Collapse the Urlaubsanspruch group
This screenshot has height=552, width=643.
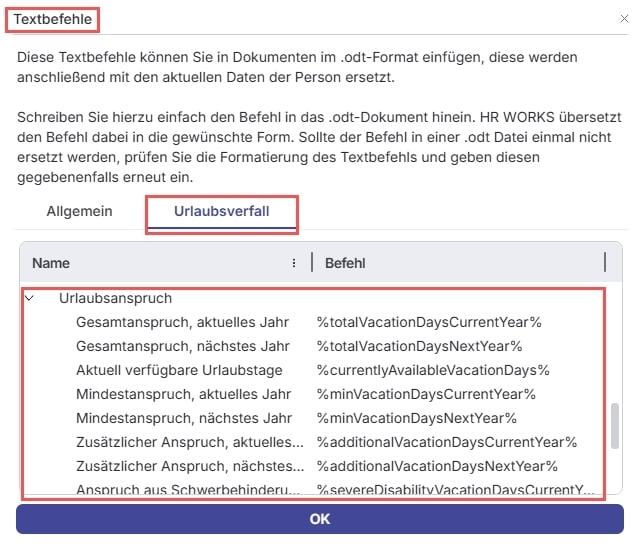[x=29, y=298]
